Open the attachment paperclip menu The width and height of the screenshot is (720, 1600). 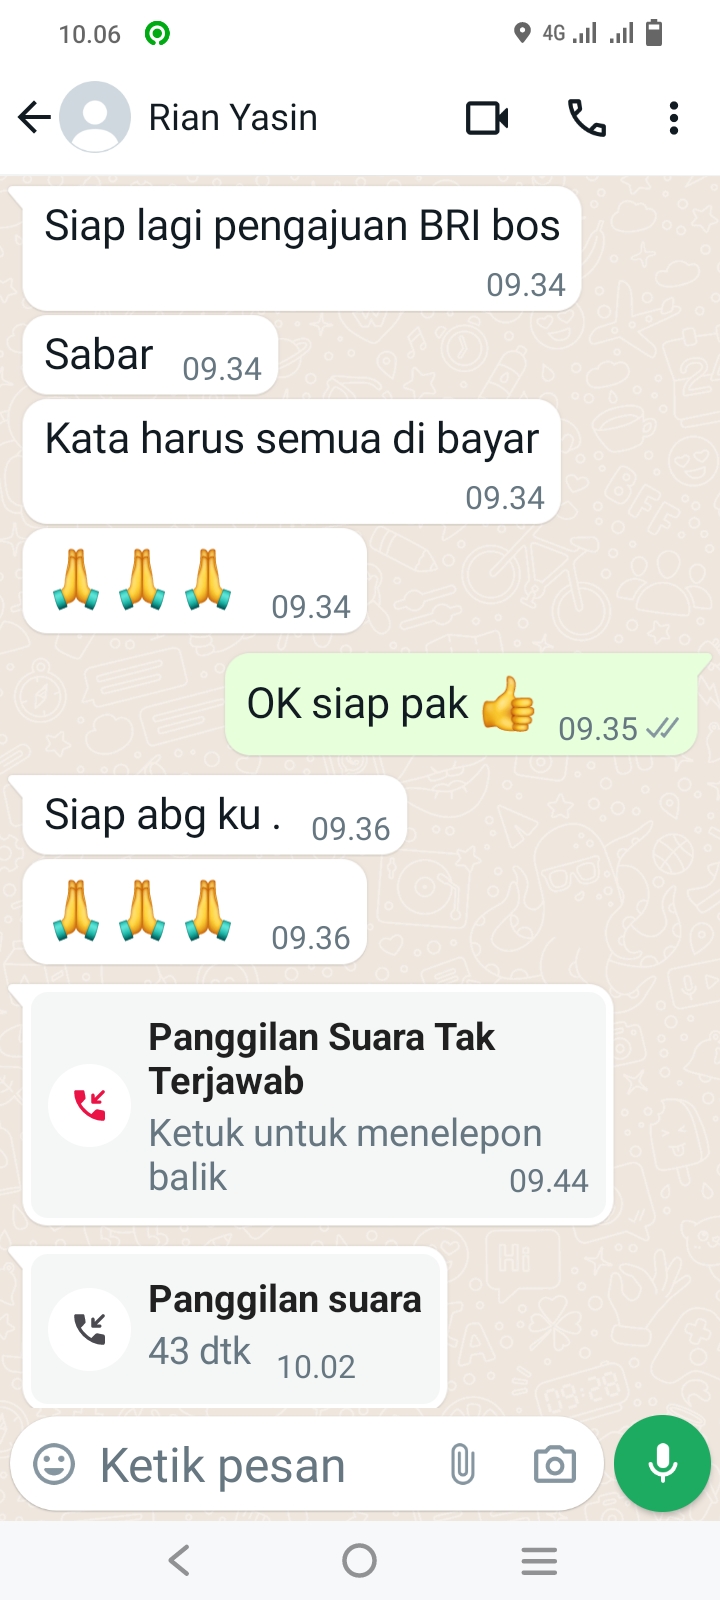click(462, 1465)
